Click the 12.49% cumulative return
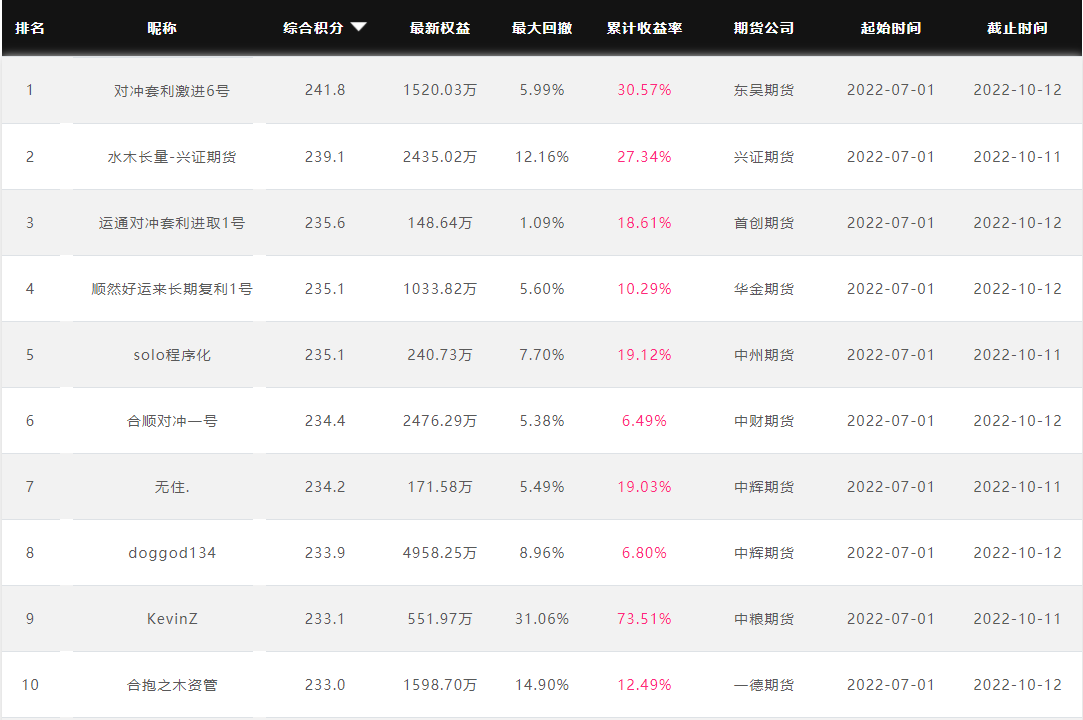Viewport: 1083px width, 720px height. tap(644, 685)
